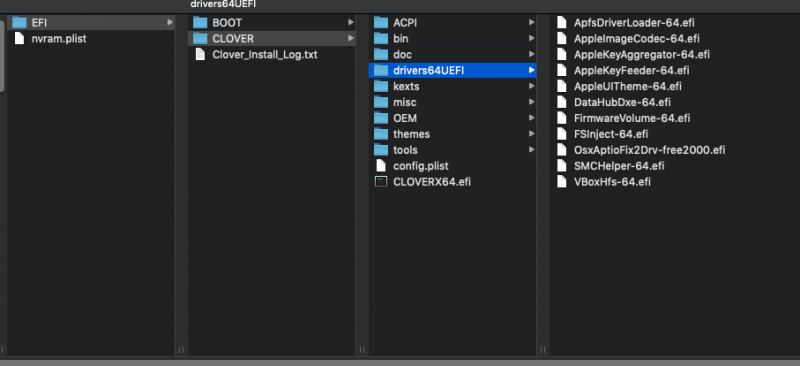Expand the tools folder arrow

(532, 150)
